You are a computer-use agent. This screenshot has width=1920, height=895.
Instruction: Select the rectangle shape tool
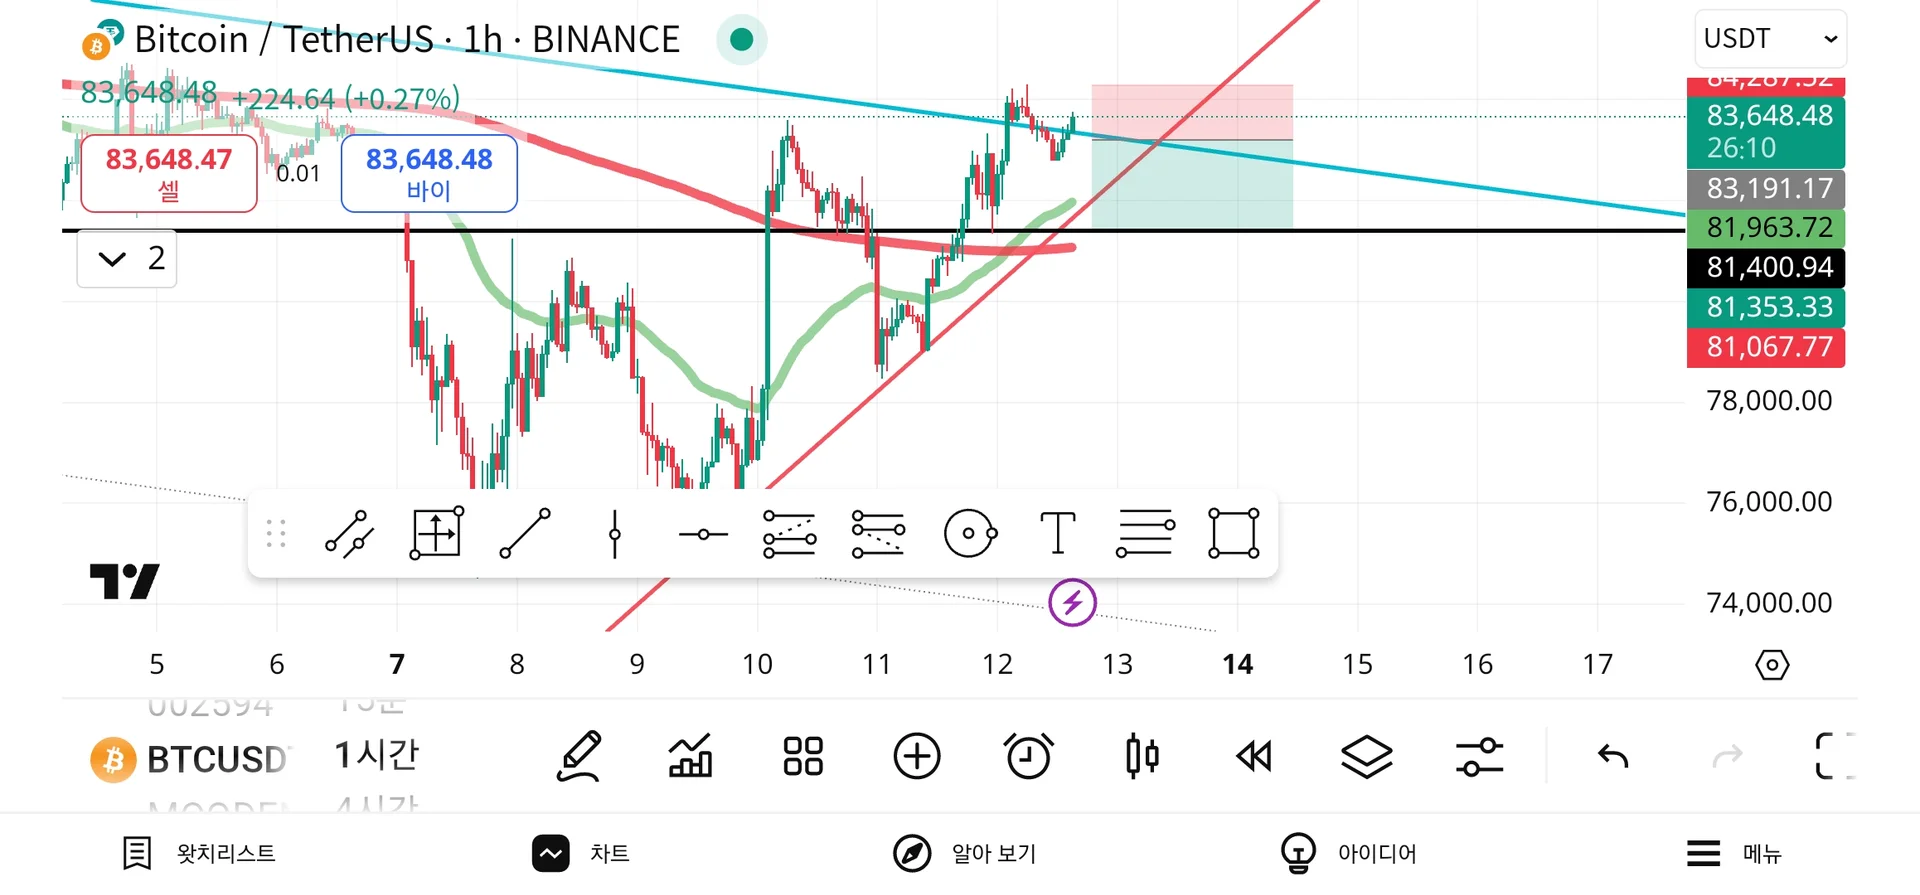pos(1233,533)
